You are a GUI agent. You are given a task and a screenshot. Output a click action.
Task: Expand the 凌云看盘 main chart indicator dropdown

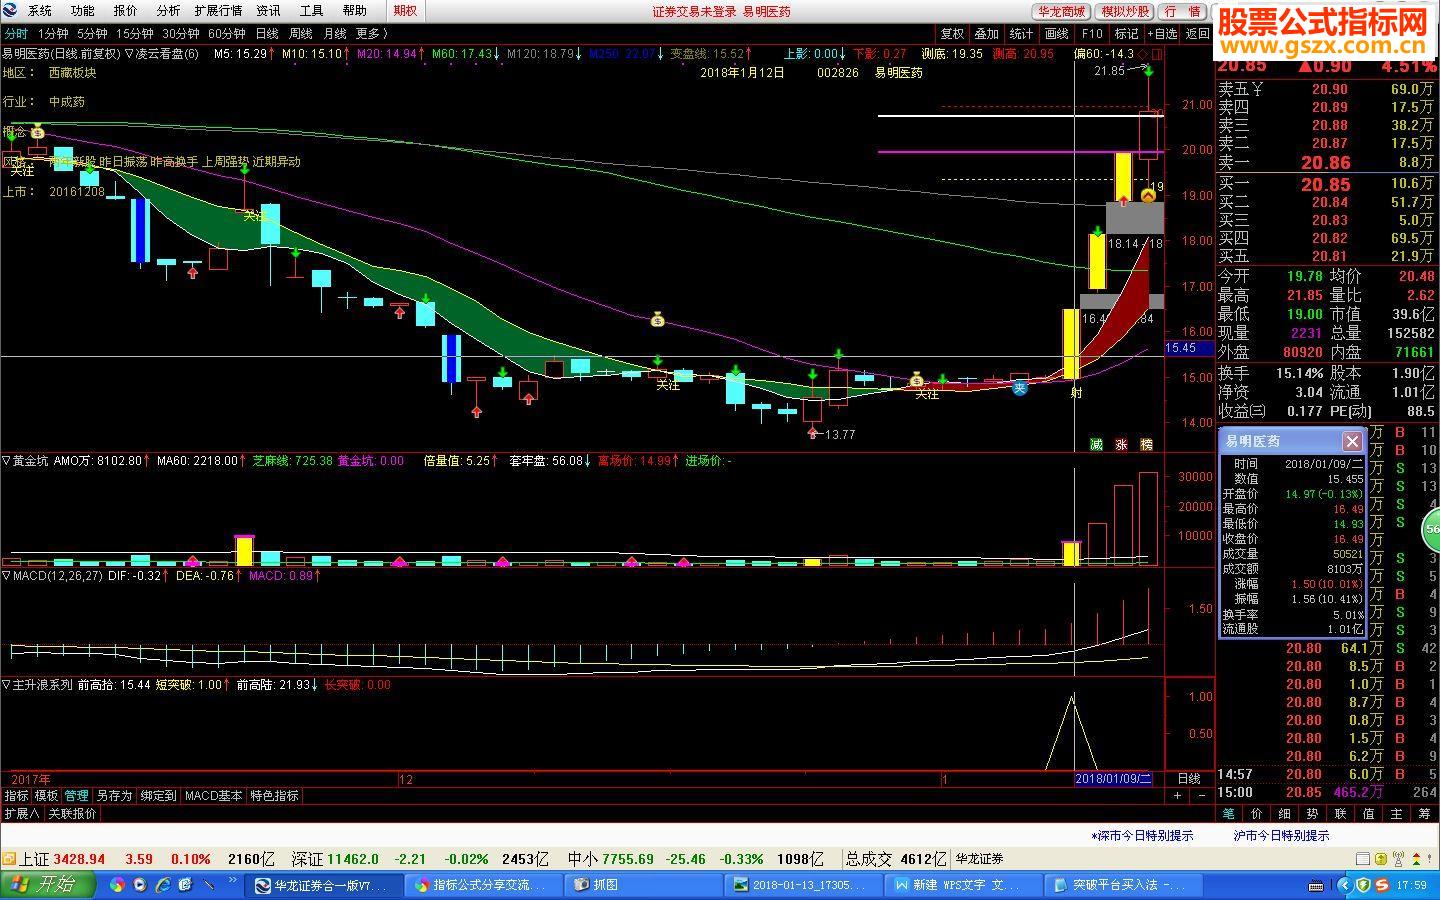(x=128, y=54)
